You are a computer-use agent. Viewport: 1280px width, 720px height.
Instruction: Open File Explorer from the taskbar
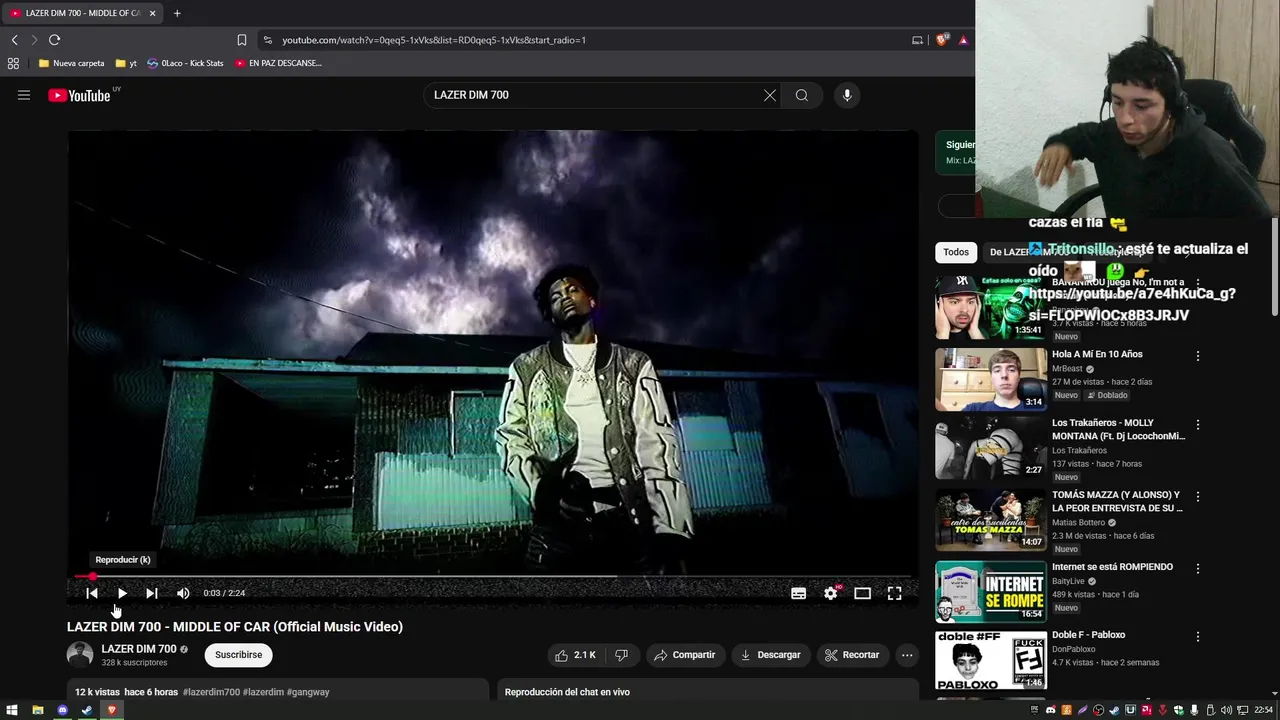pos(37,710)
